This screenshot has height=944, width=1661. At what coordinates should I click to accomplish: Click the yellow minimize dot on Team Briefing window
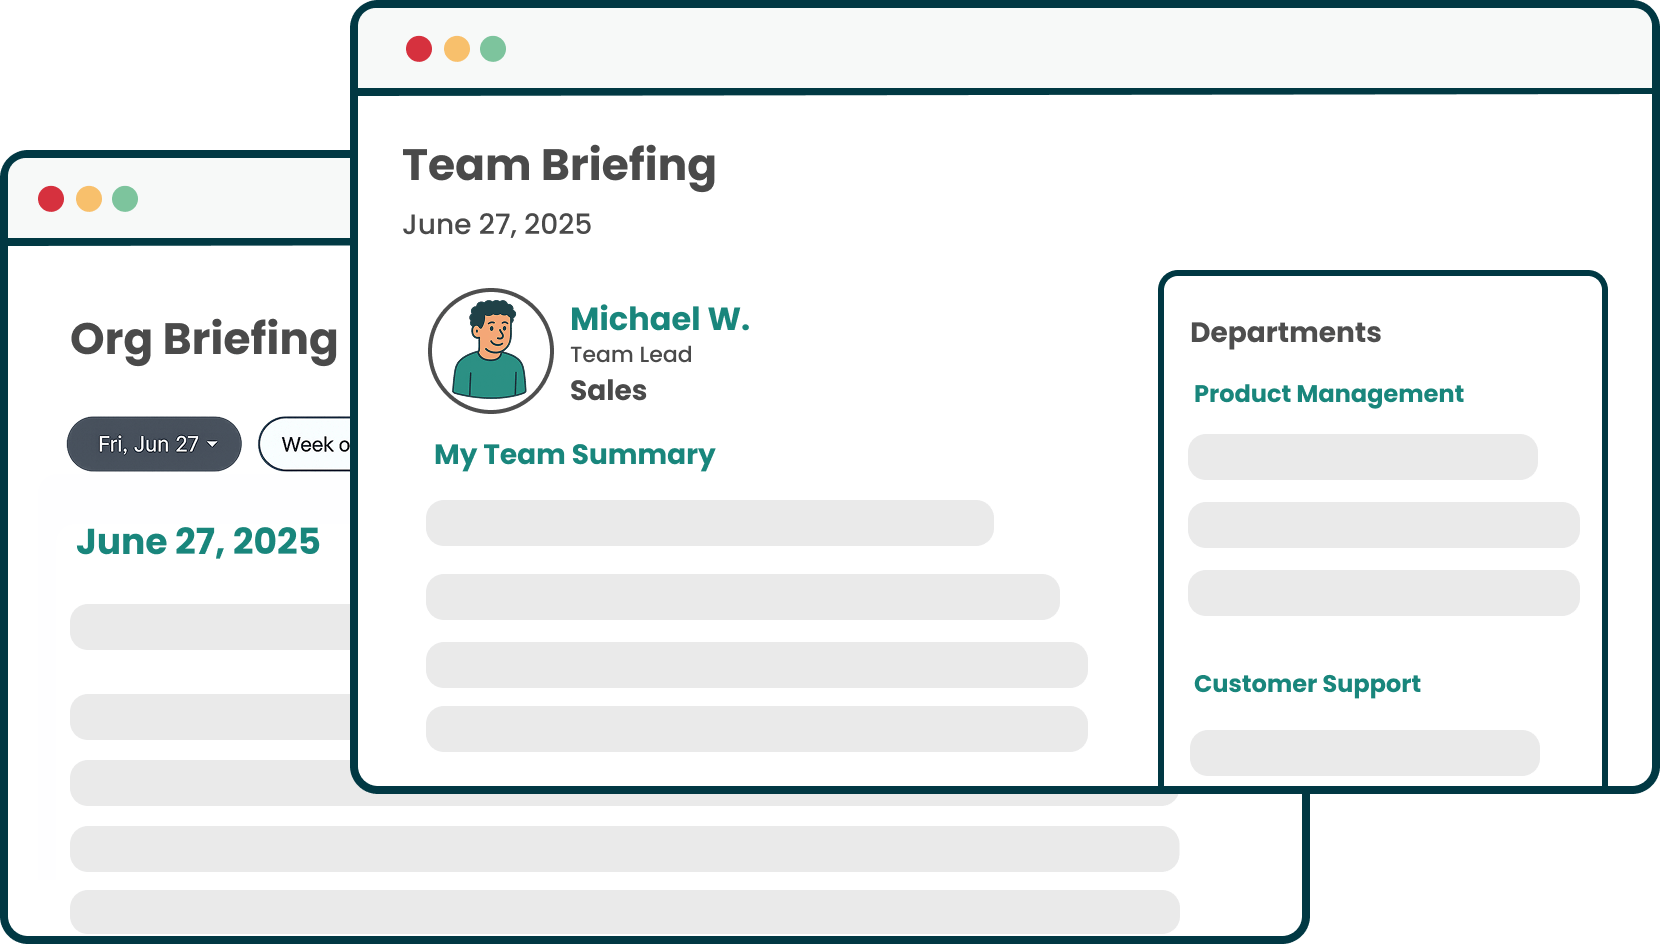[457, 49]
